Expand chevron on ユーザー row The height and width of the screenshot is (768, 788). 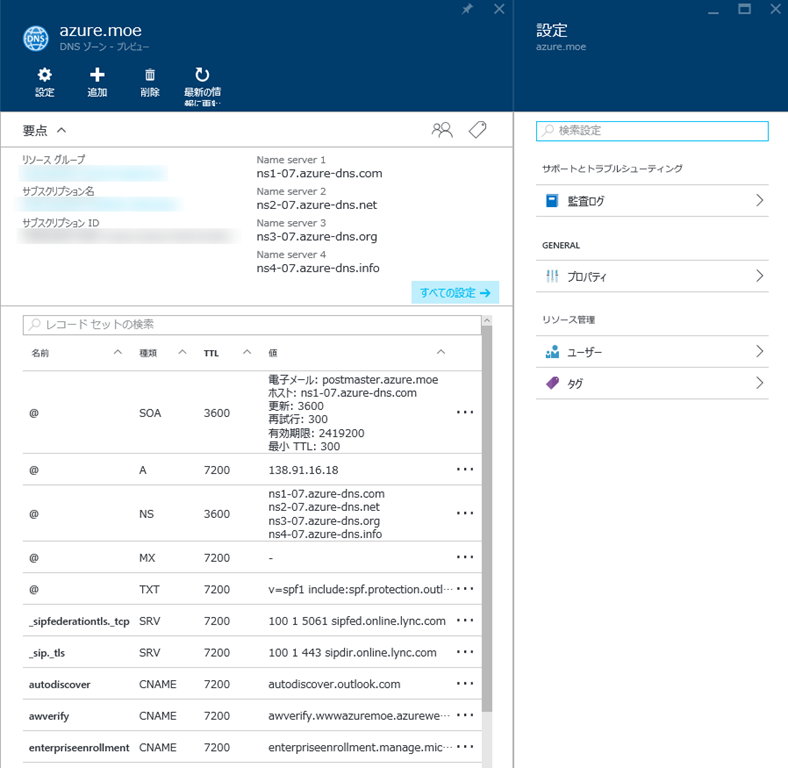pos(759,351)
